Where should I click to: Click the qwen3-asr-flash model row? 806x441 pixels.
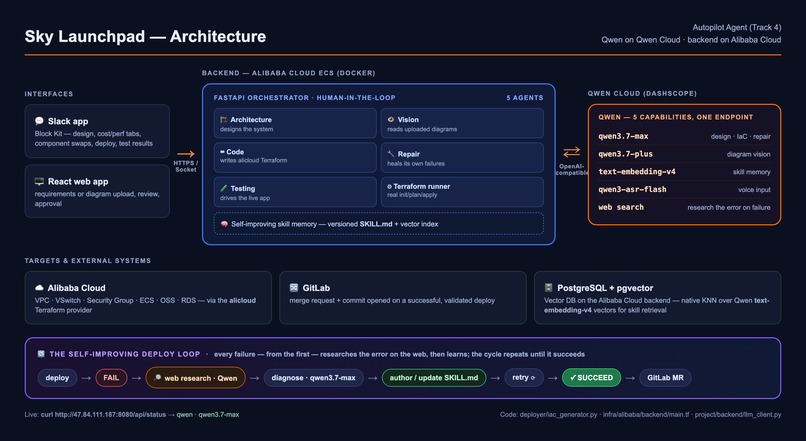coord(684,189)
